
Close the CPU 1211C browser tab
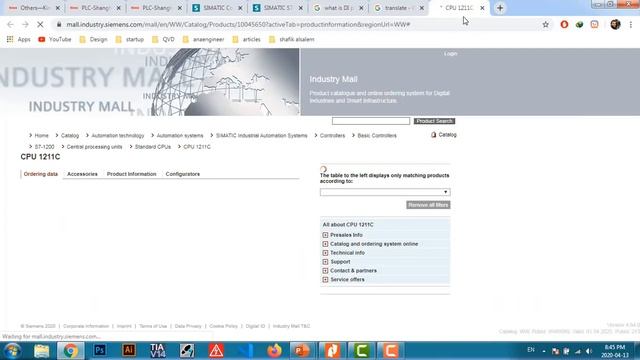(482, 8)
